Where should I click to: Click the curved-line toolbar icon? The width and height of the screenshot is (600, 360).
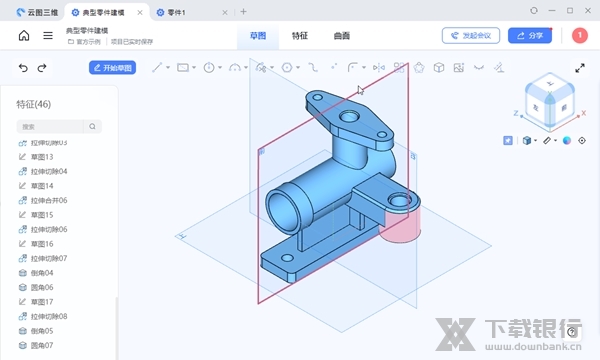tap(479, 68)
